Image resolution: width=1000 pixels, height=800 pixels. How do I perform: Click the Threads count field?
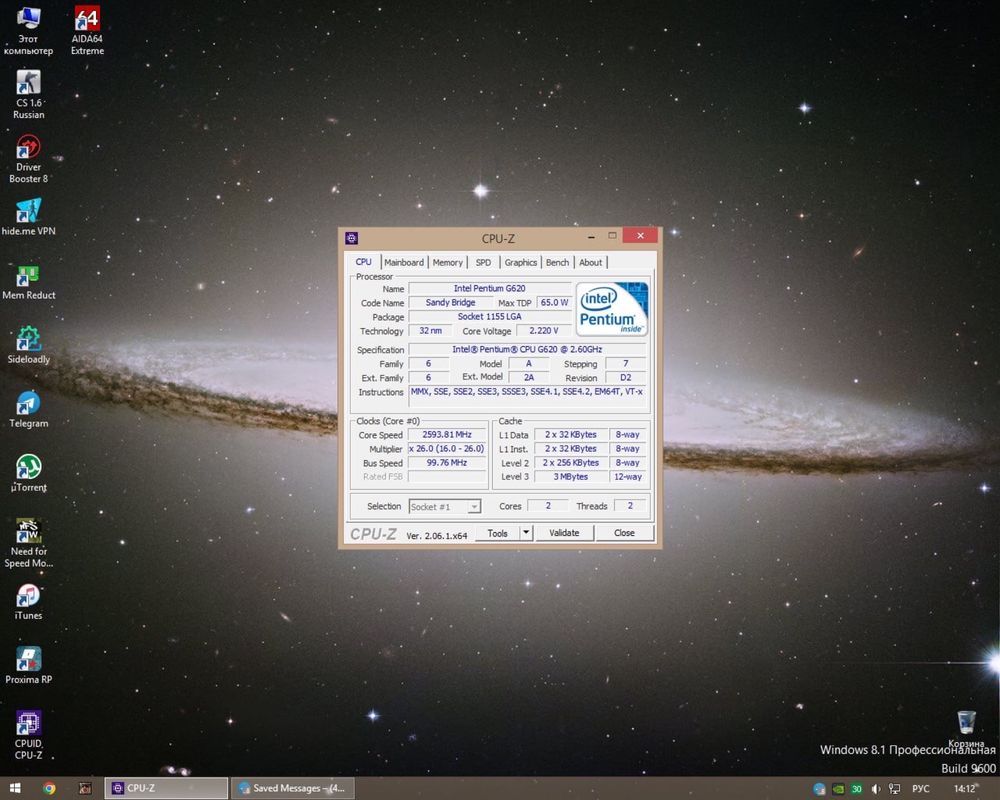(630, 506)
